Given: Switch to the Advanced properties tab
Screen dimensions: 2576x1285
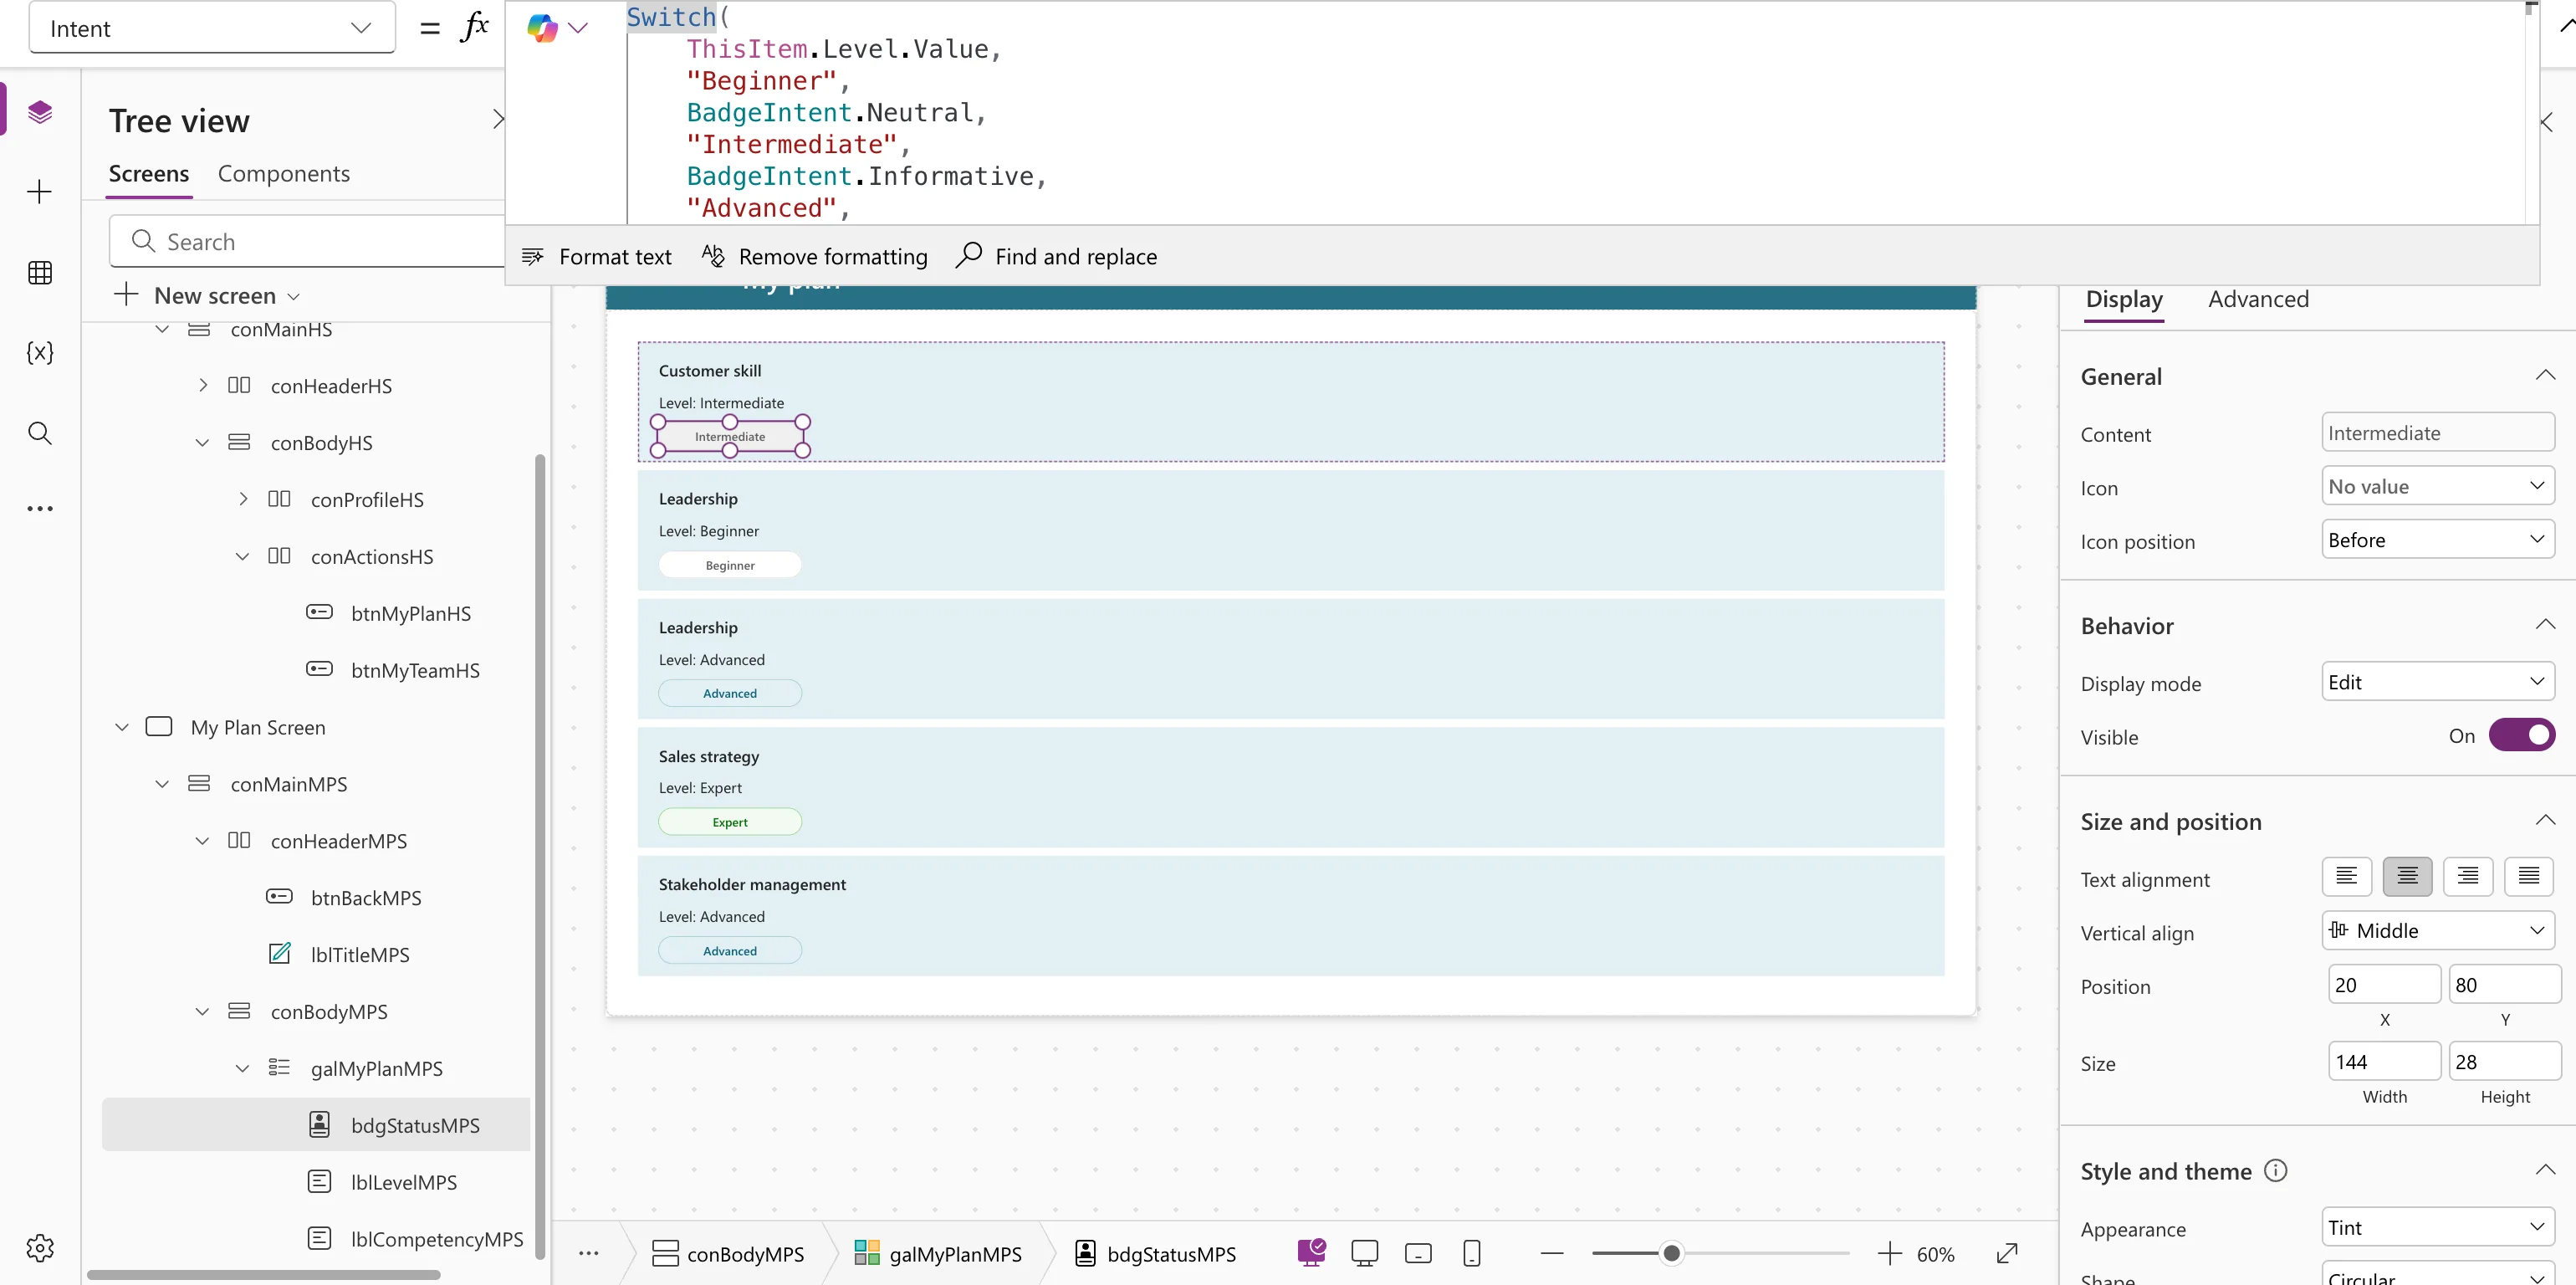Looking at the screenshot, I should pos(2258,299).
